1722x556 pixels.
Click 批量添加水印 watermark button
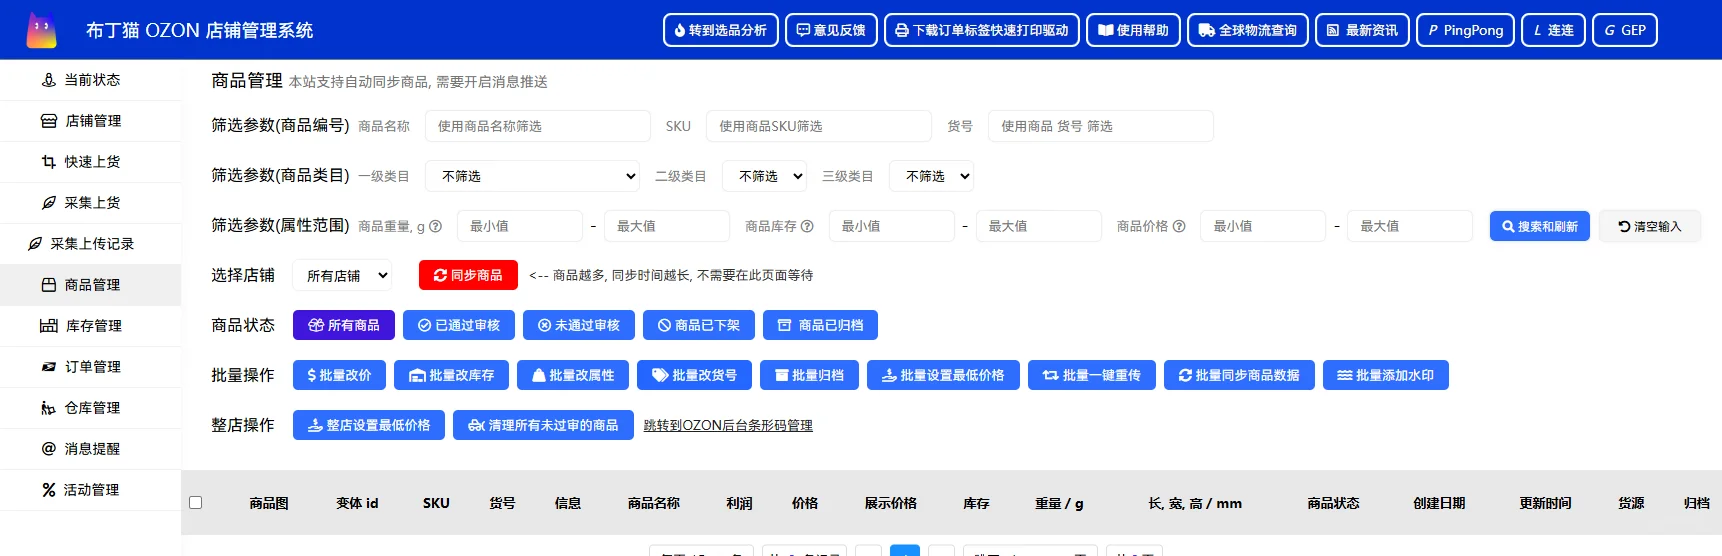point(1386,375)
